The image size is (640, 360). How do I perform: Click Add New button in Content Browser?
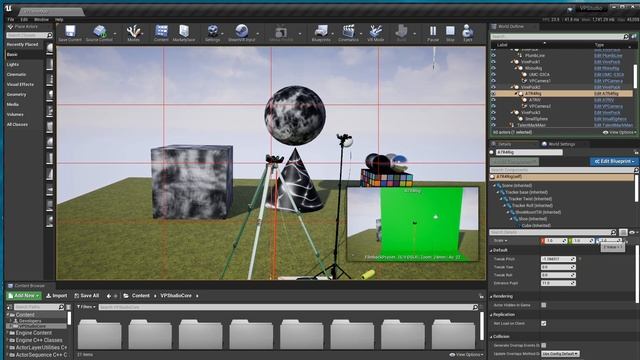[x=24, y=296]
